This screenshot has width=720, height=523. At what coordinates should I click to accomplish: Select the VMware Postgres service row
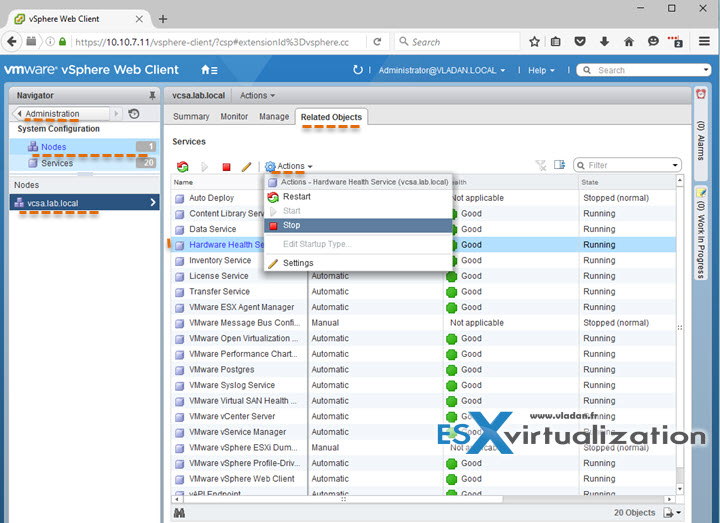[x=424, y=370]
